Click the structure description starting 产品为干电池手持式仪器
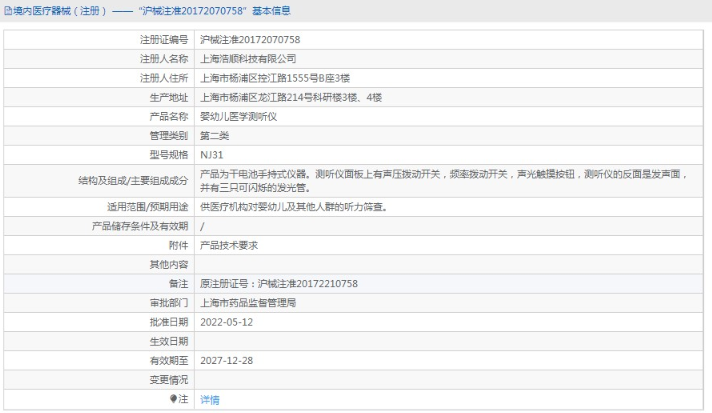The height and width of the screenshot is (413, 712). tap(444, 181)
